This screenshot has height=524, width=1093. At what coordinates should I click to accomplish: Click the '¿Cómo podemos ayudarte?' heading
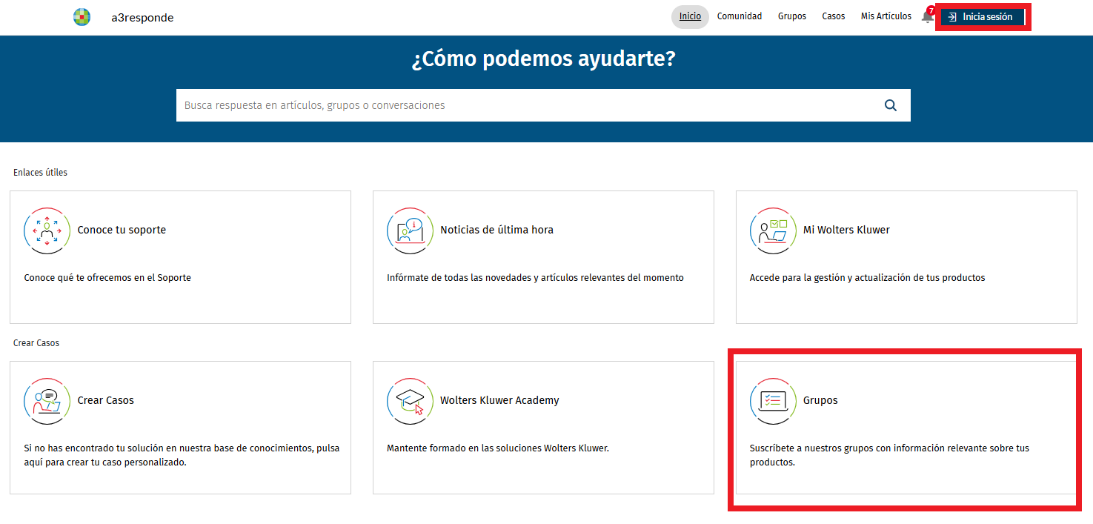pyautogui.click(x=543, y=60)
